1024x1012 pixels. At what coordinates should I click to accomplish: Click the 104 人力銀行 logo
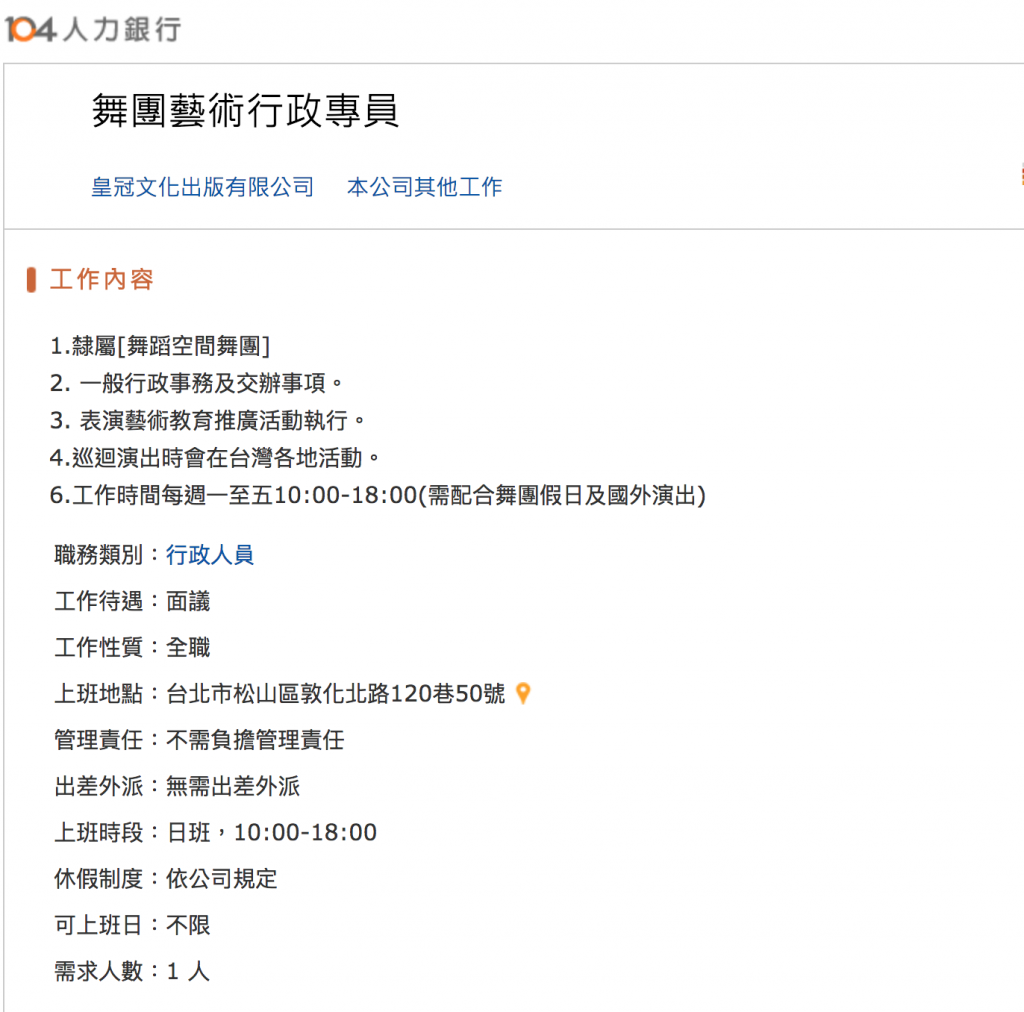93,29
